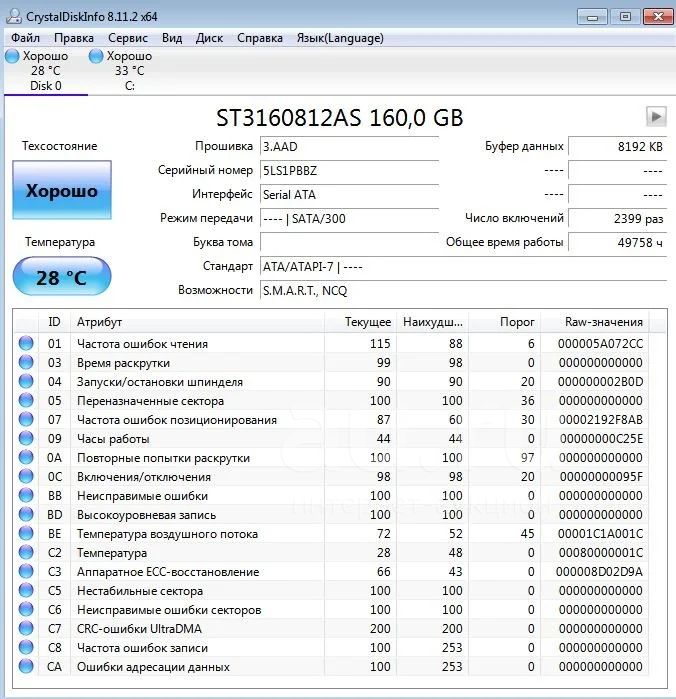Click the 28 °C temperature button
This screenshot has height=699, width=676.
pos(62,277)
